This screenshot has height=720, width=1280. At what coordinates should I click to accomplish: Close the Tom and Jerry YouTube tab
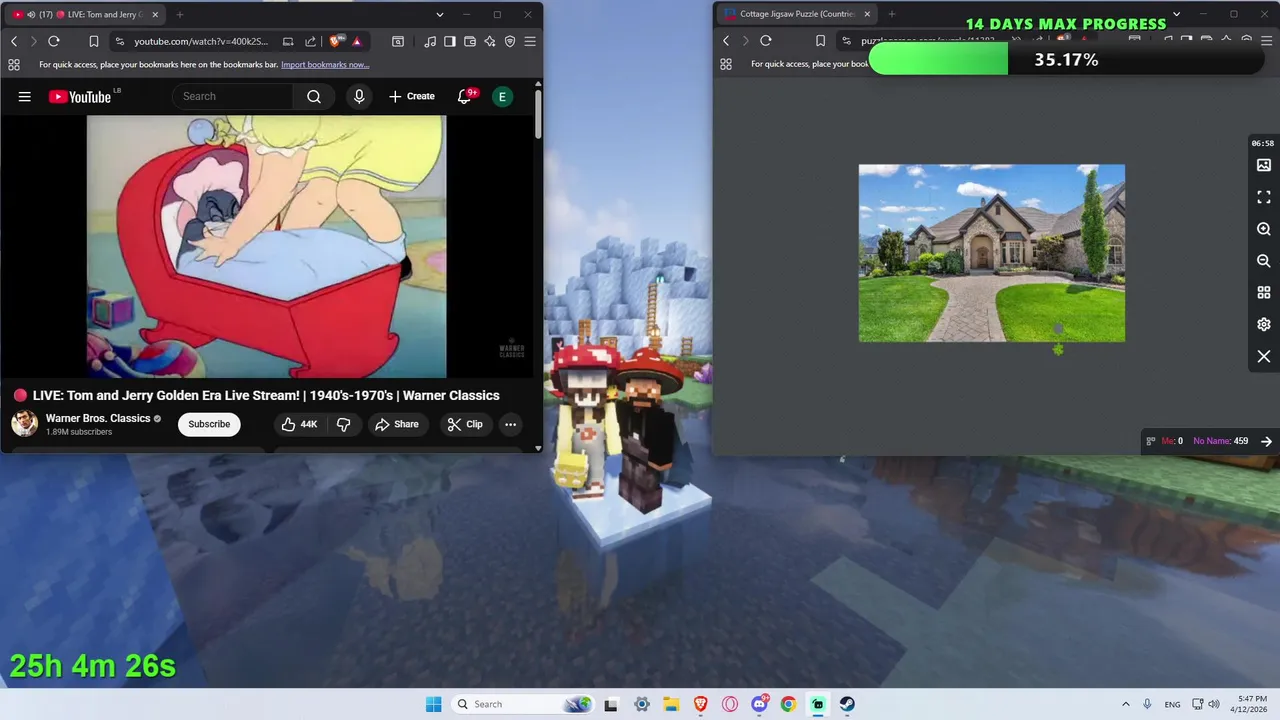(156, 15)
